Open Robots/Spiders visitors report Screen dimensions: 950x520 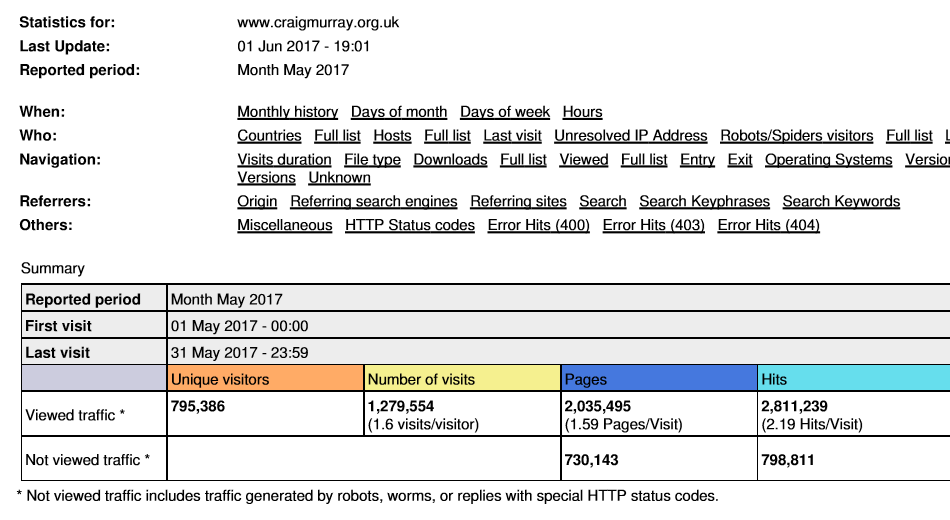coord(796,136)
